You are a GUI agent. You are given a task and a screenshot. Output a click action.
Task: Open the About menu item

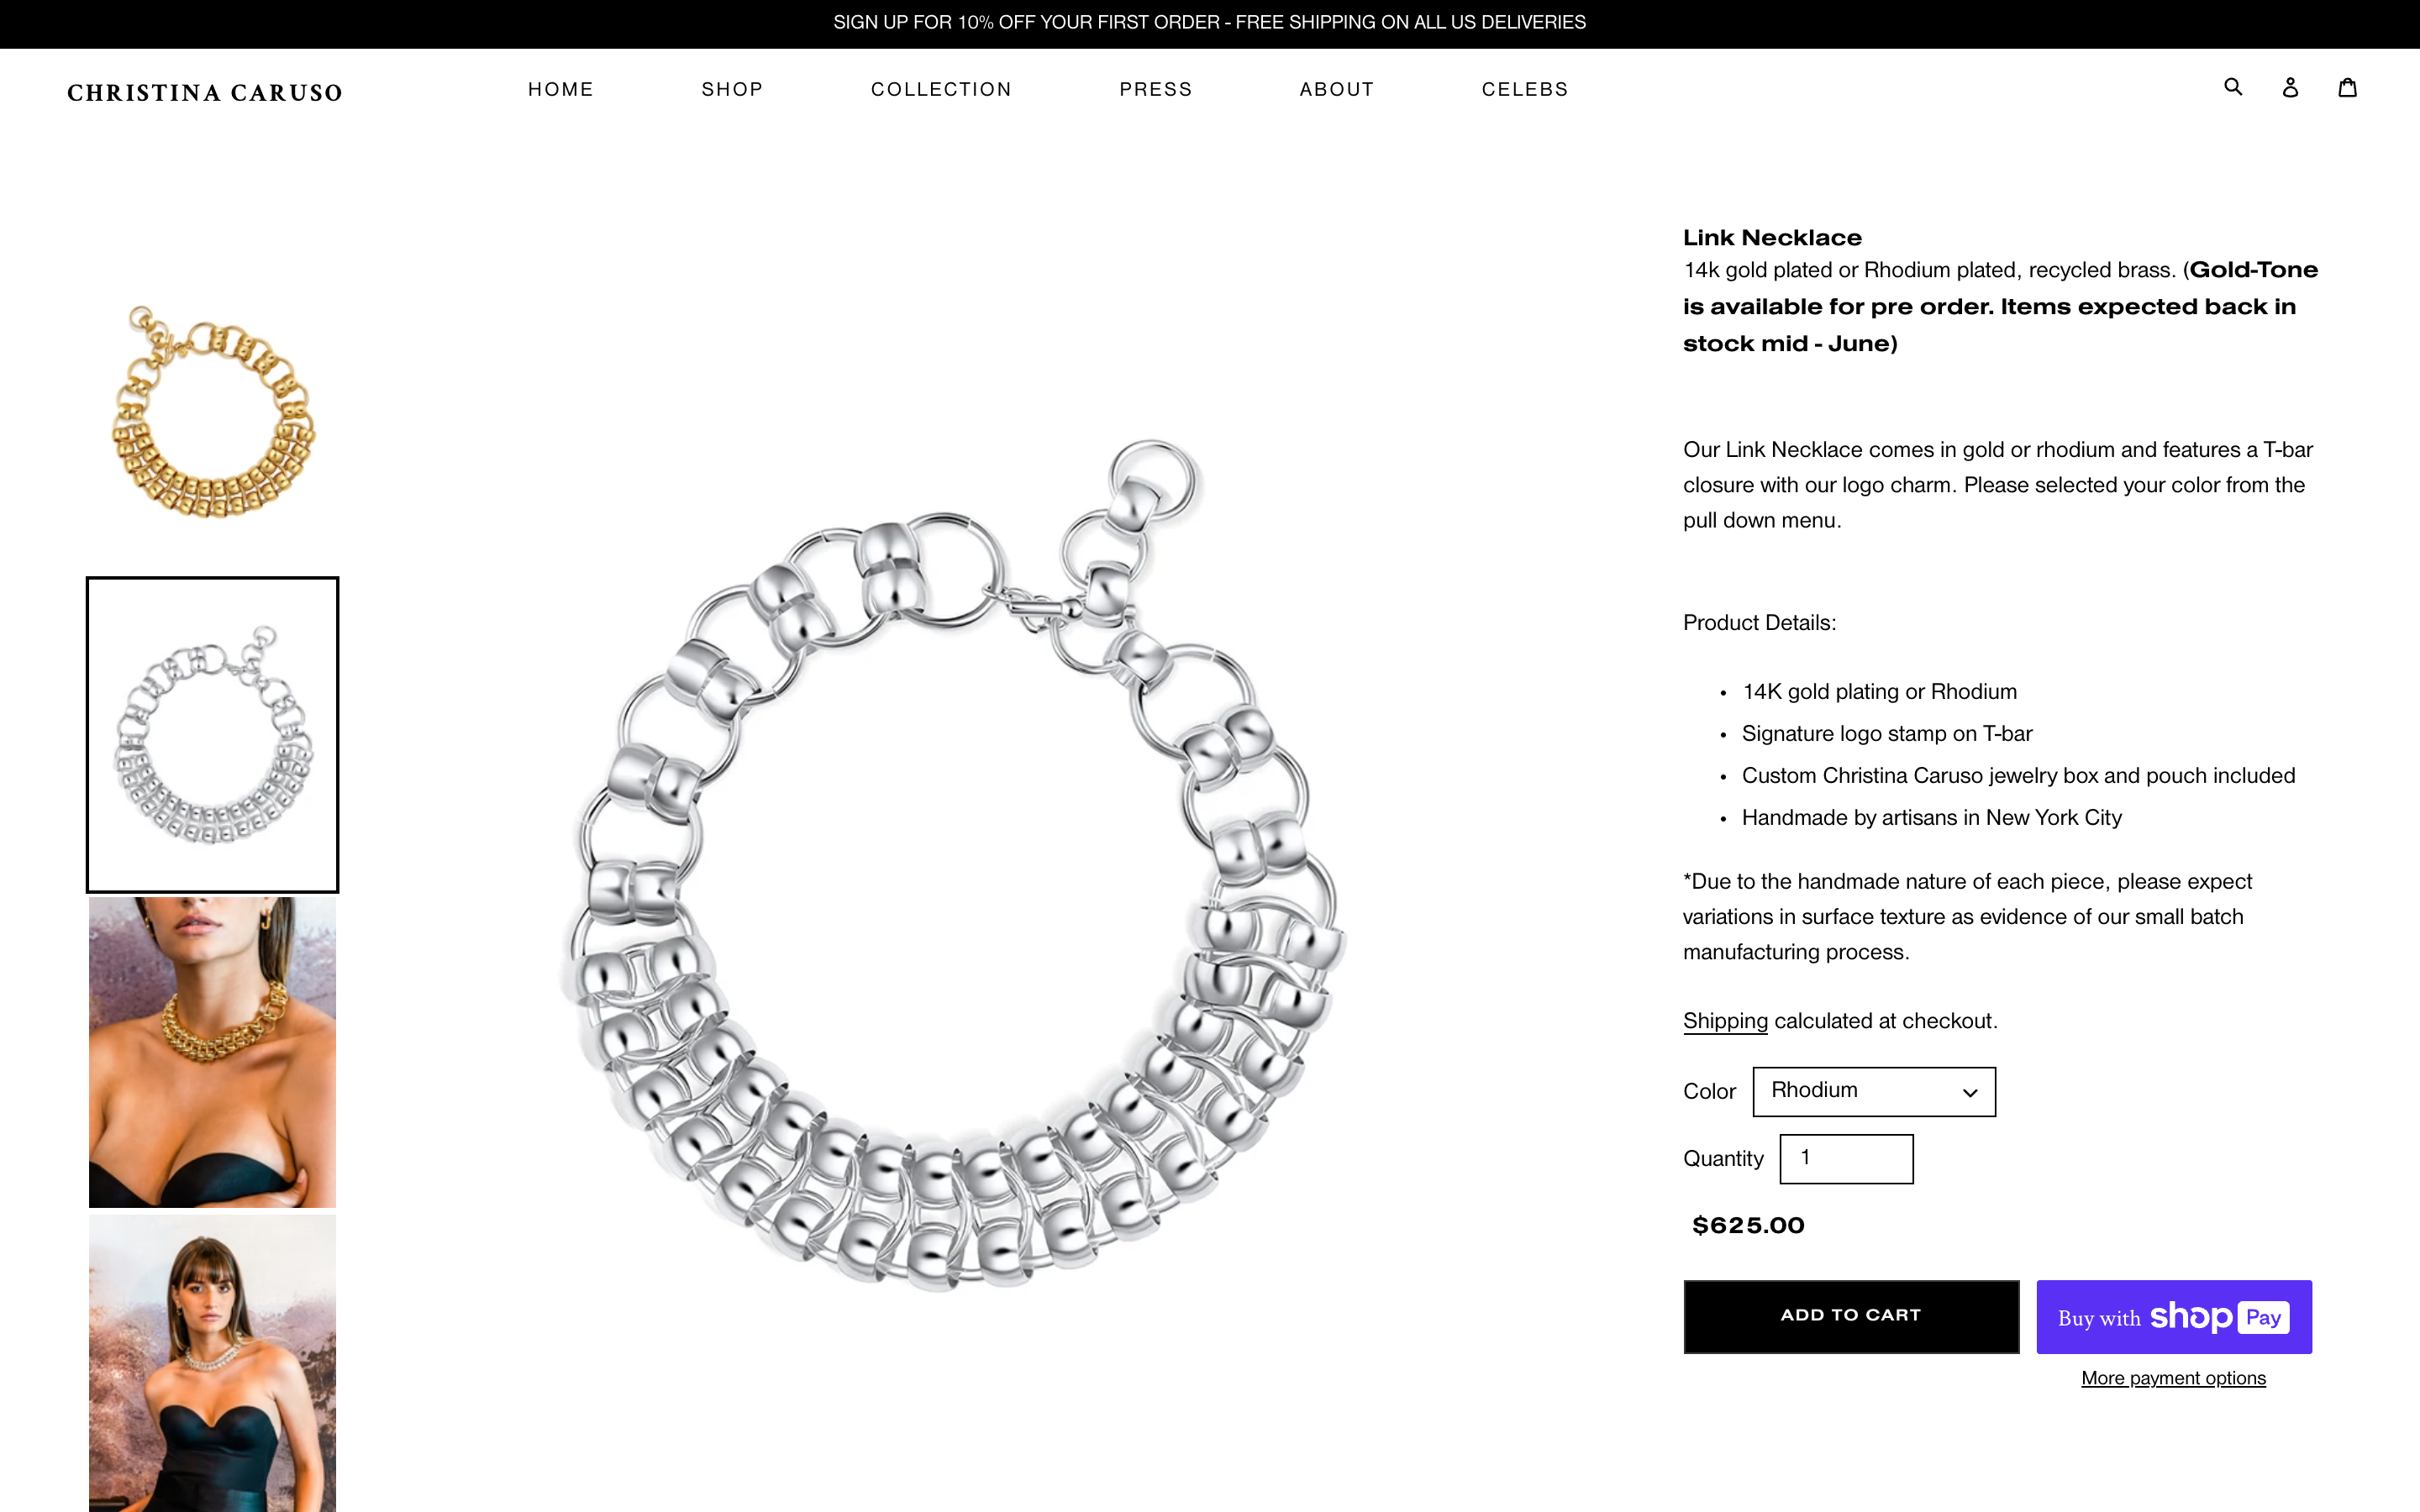[1336, 89]
